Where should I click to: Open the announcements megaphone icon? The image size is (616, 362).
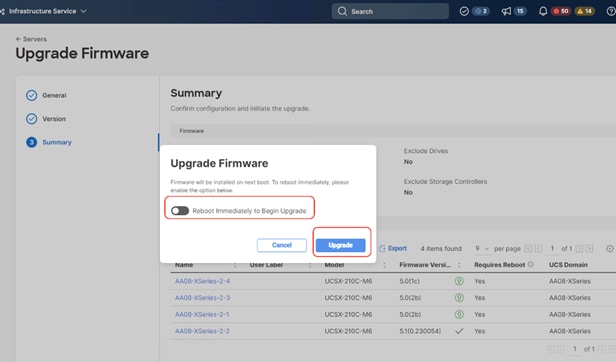click(x=506, y=11)
